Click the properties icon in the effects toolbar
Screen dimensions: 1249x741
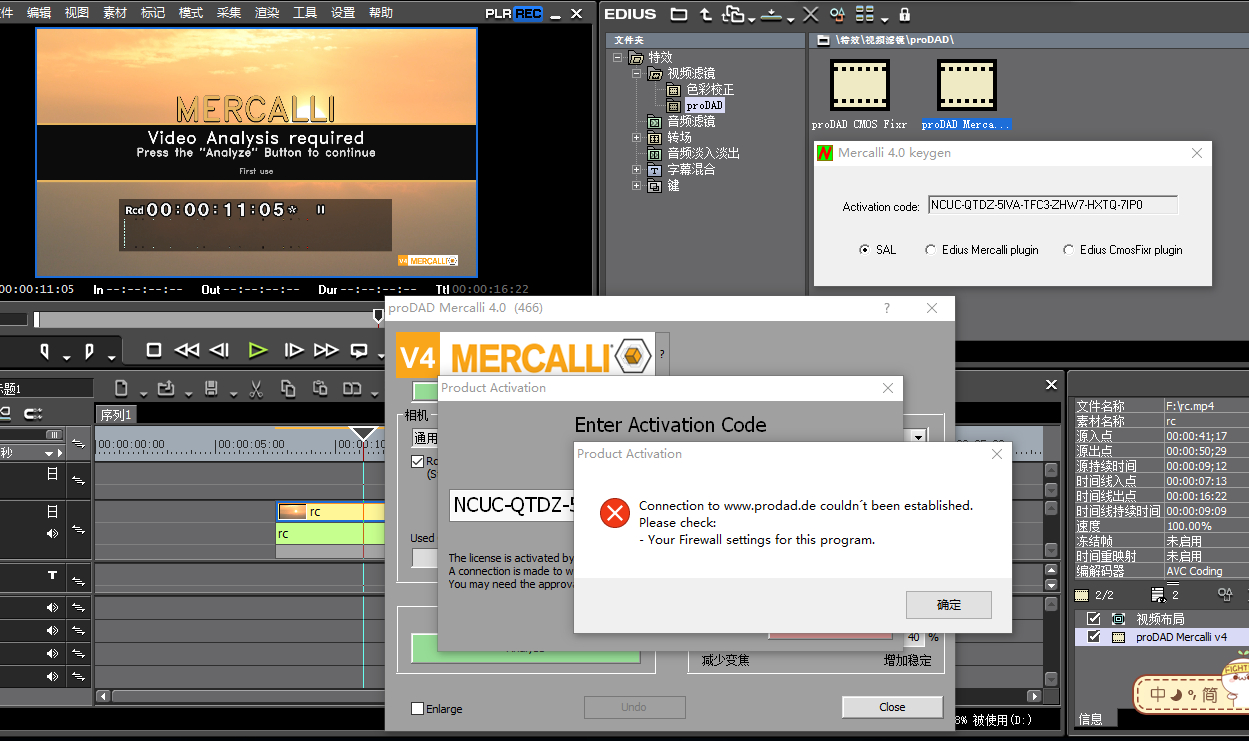837,14
